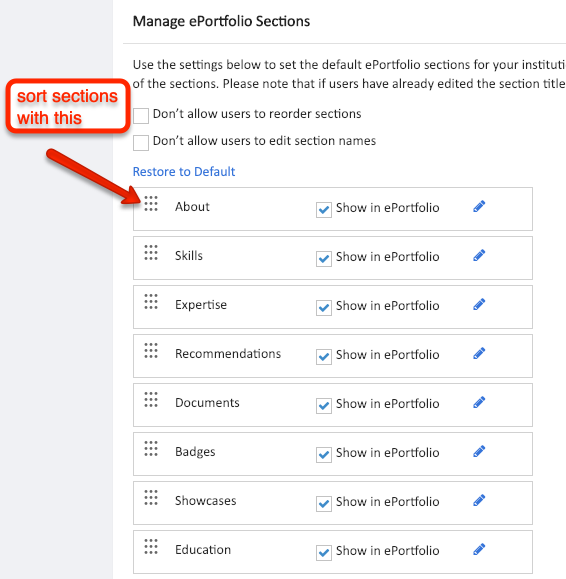The width and height of the screenshot is (566, 579).
Task: Click the Recommendations section label
Action: coord(228,354)
